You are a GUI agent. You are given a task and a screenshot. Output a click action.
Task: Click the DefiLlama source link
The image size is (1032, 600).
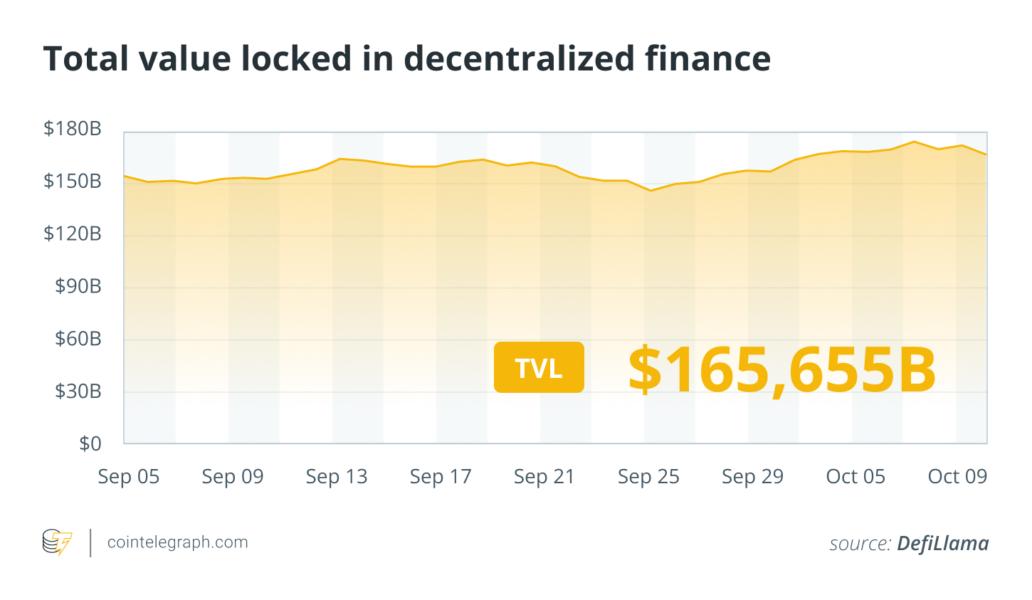pyautogui.click(x=941, y=544)
